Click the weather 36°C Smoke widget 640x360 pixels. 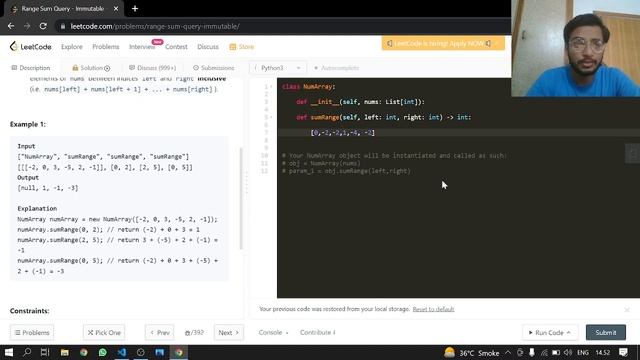(472, 353)
